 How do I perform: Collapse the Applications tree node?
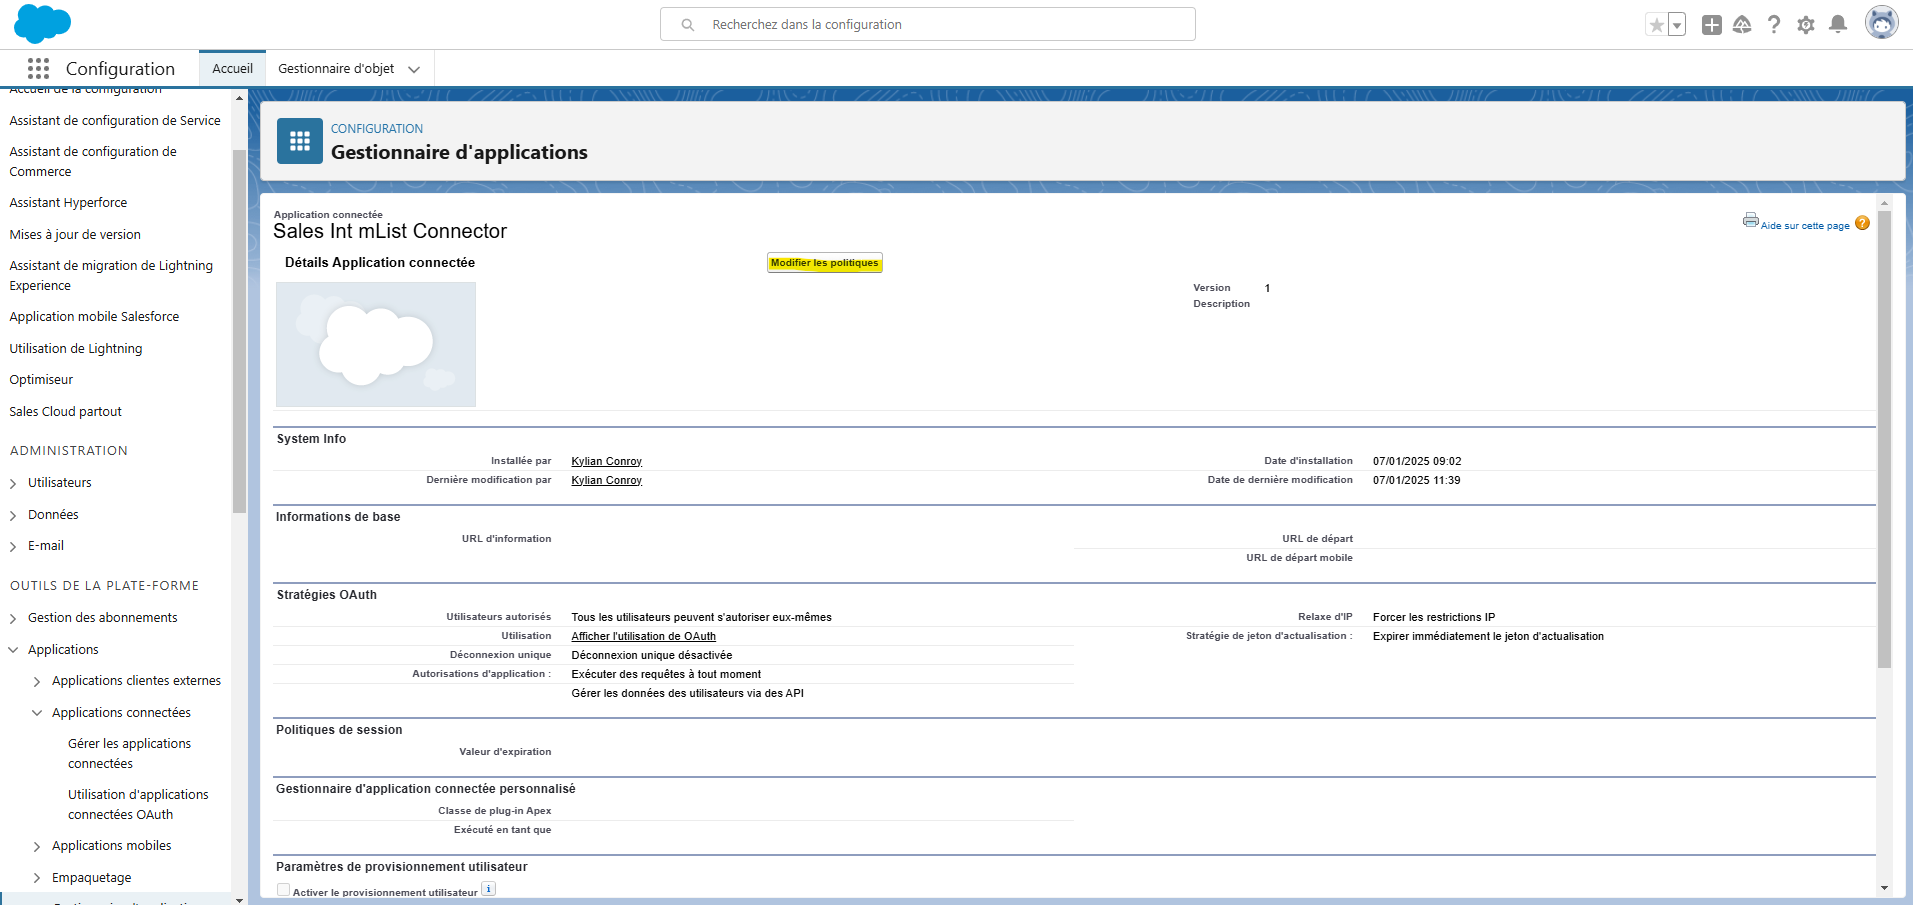13,650
